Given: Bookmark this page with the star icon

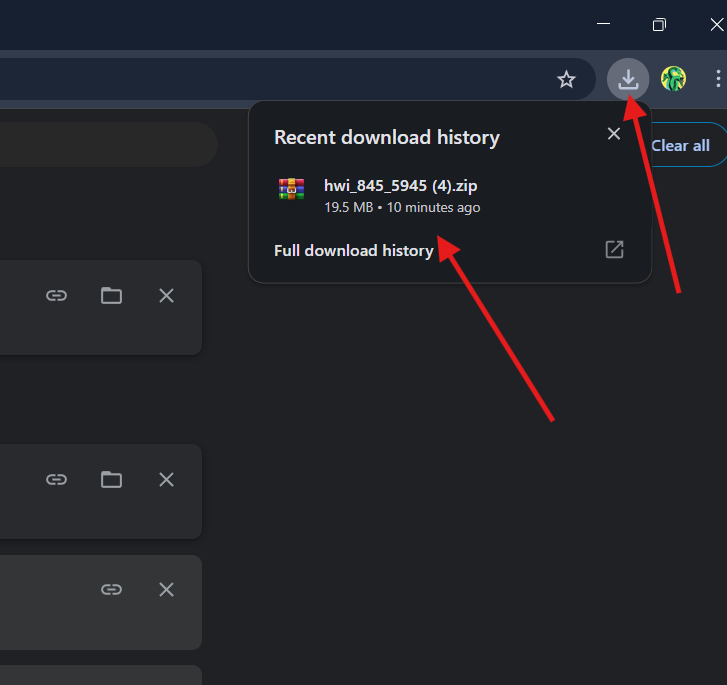Looking at the screenshot, I should [566, 80].
